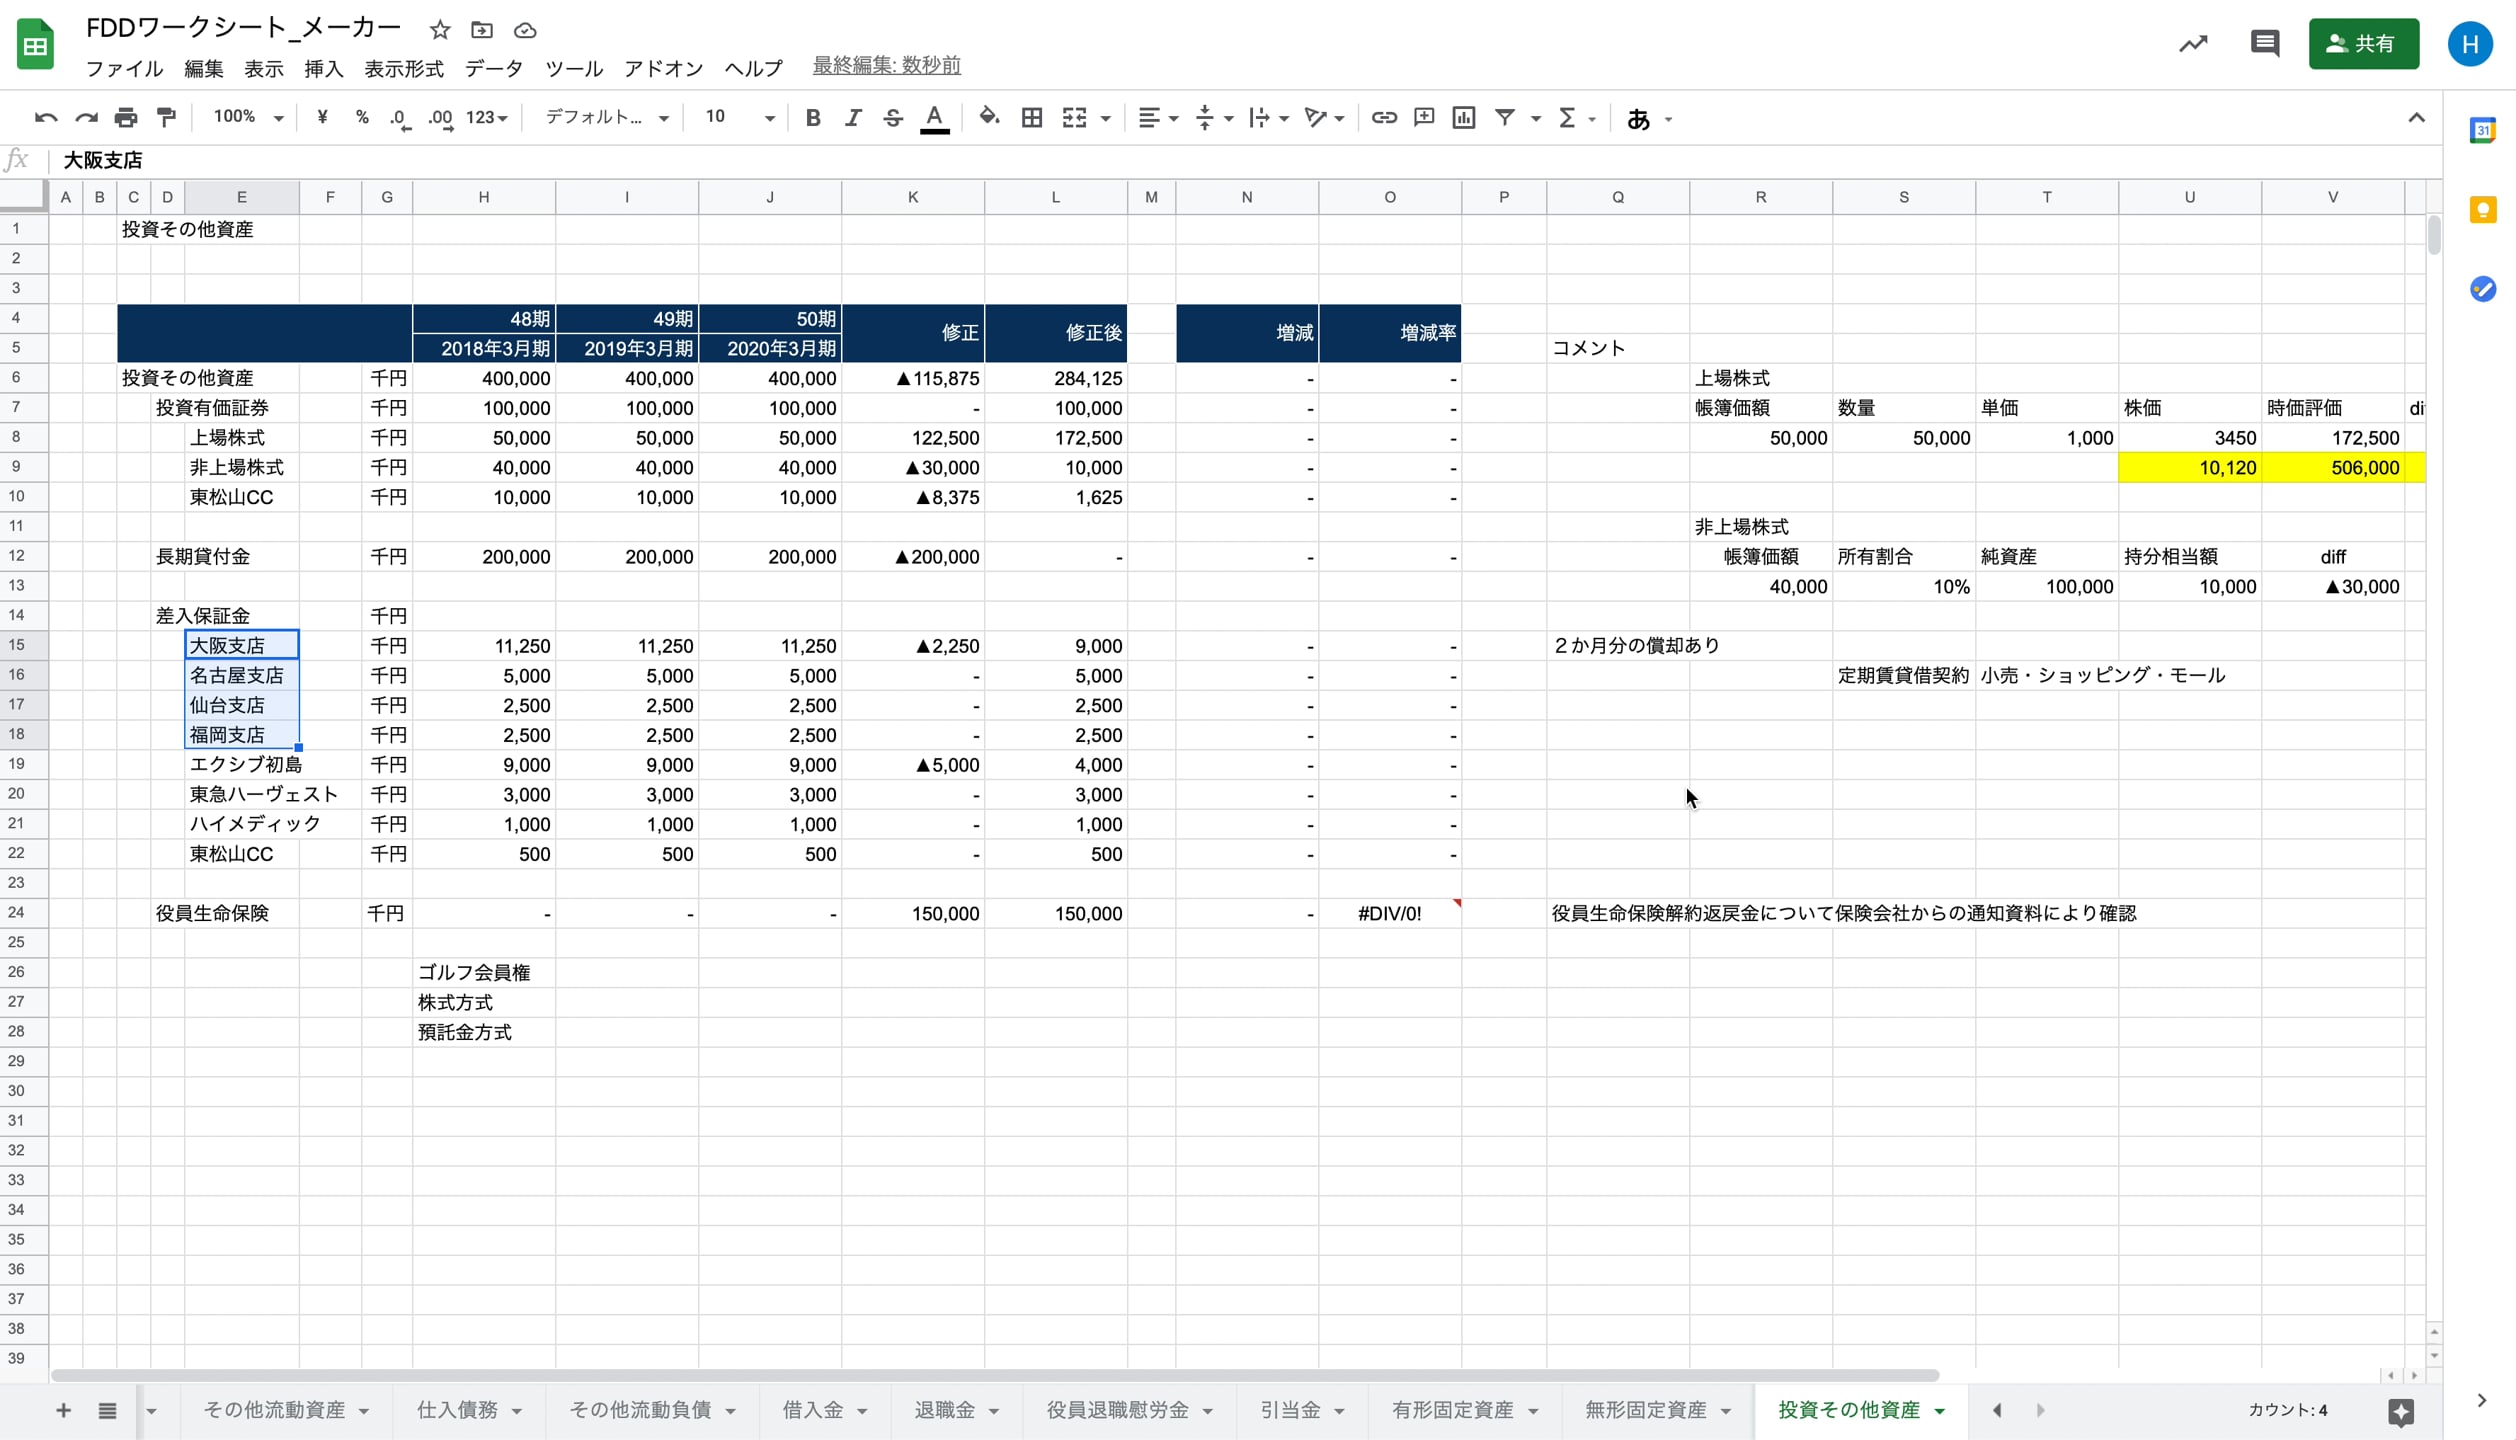Open the zoom 100% dropdown
The width and height of the screenshot is (2516, 1440).
click(247, 118)
